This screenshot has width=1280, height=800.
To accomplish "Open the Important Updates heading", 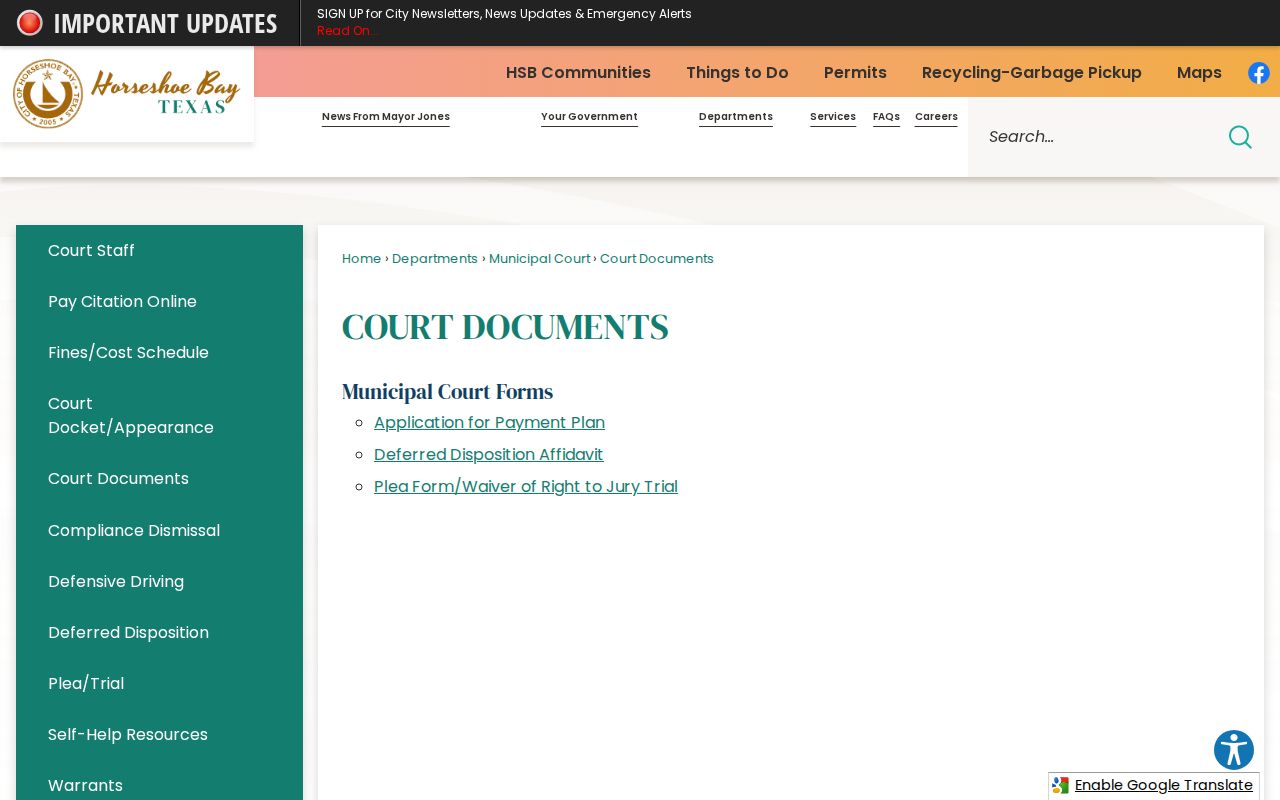I will tap(165, 23).
